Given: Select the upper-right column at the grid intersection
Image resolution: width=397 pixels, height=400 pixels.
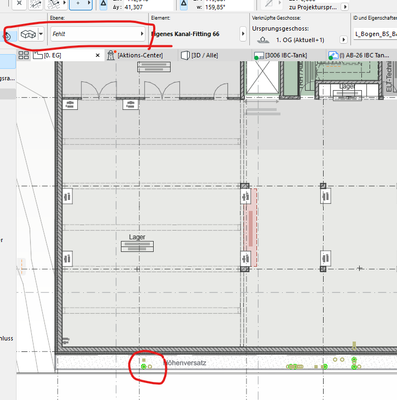Looking at the screenshot, I should pyautogui.click(x=323, y=186).
